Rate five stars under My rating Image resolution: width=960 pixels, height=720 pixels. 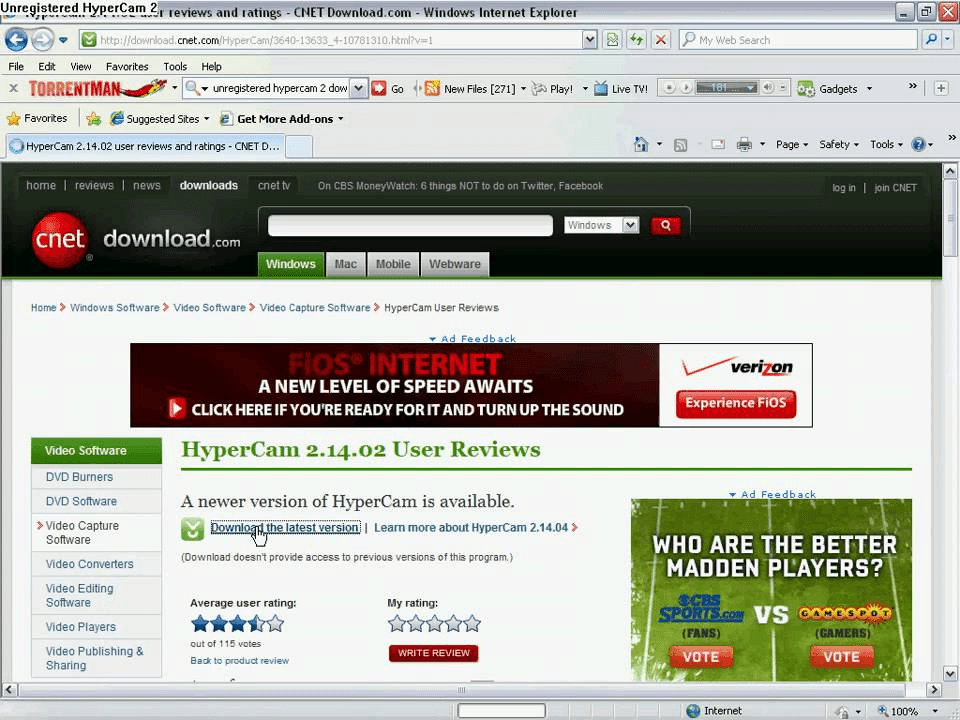(472, 624)
